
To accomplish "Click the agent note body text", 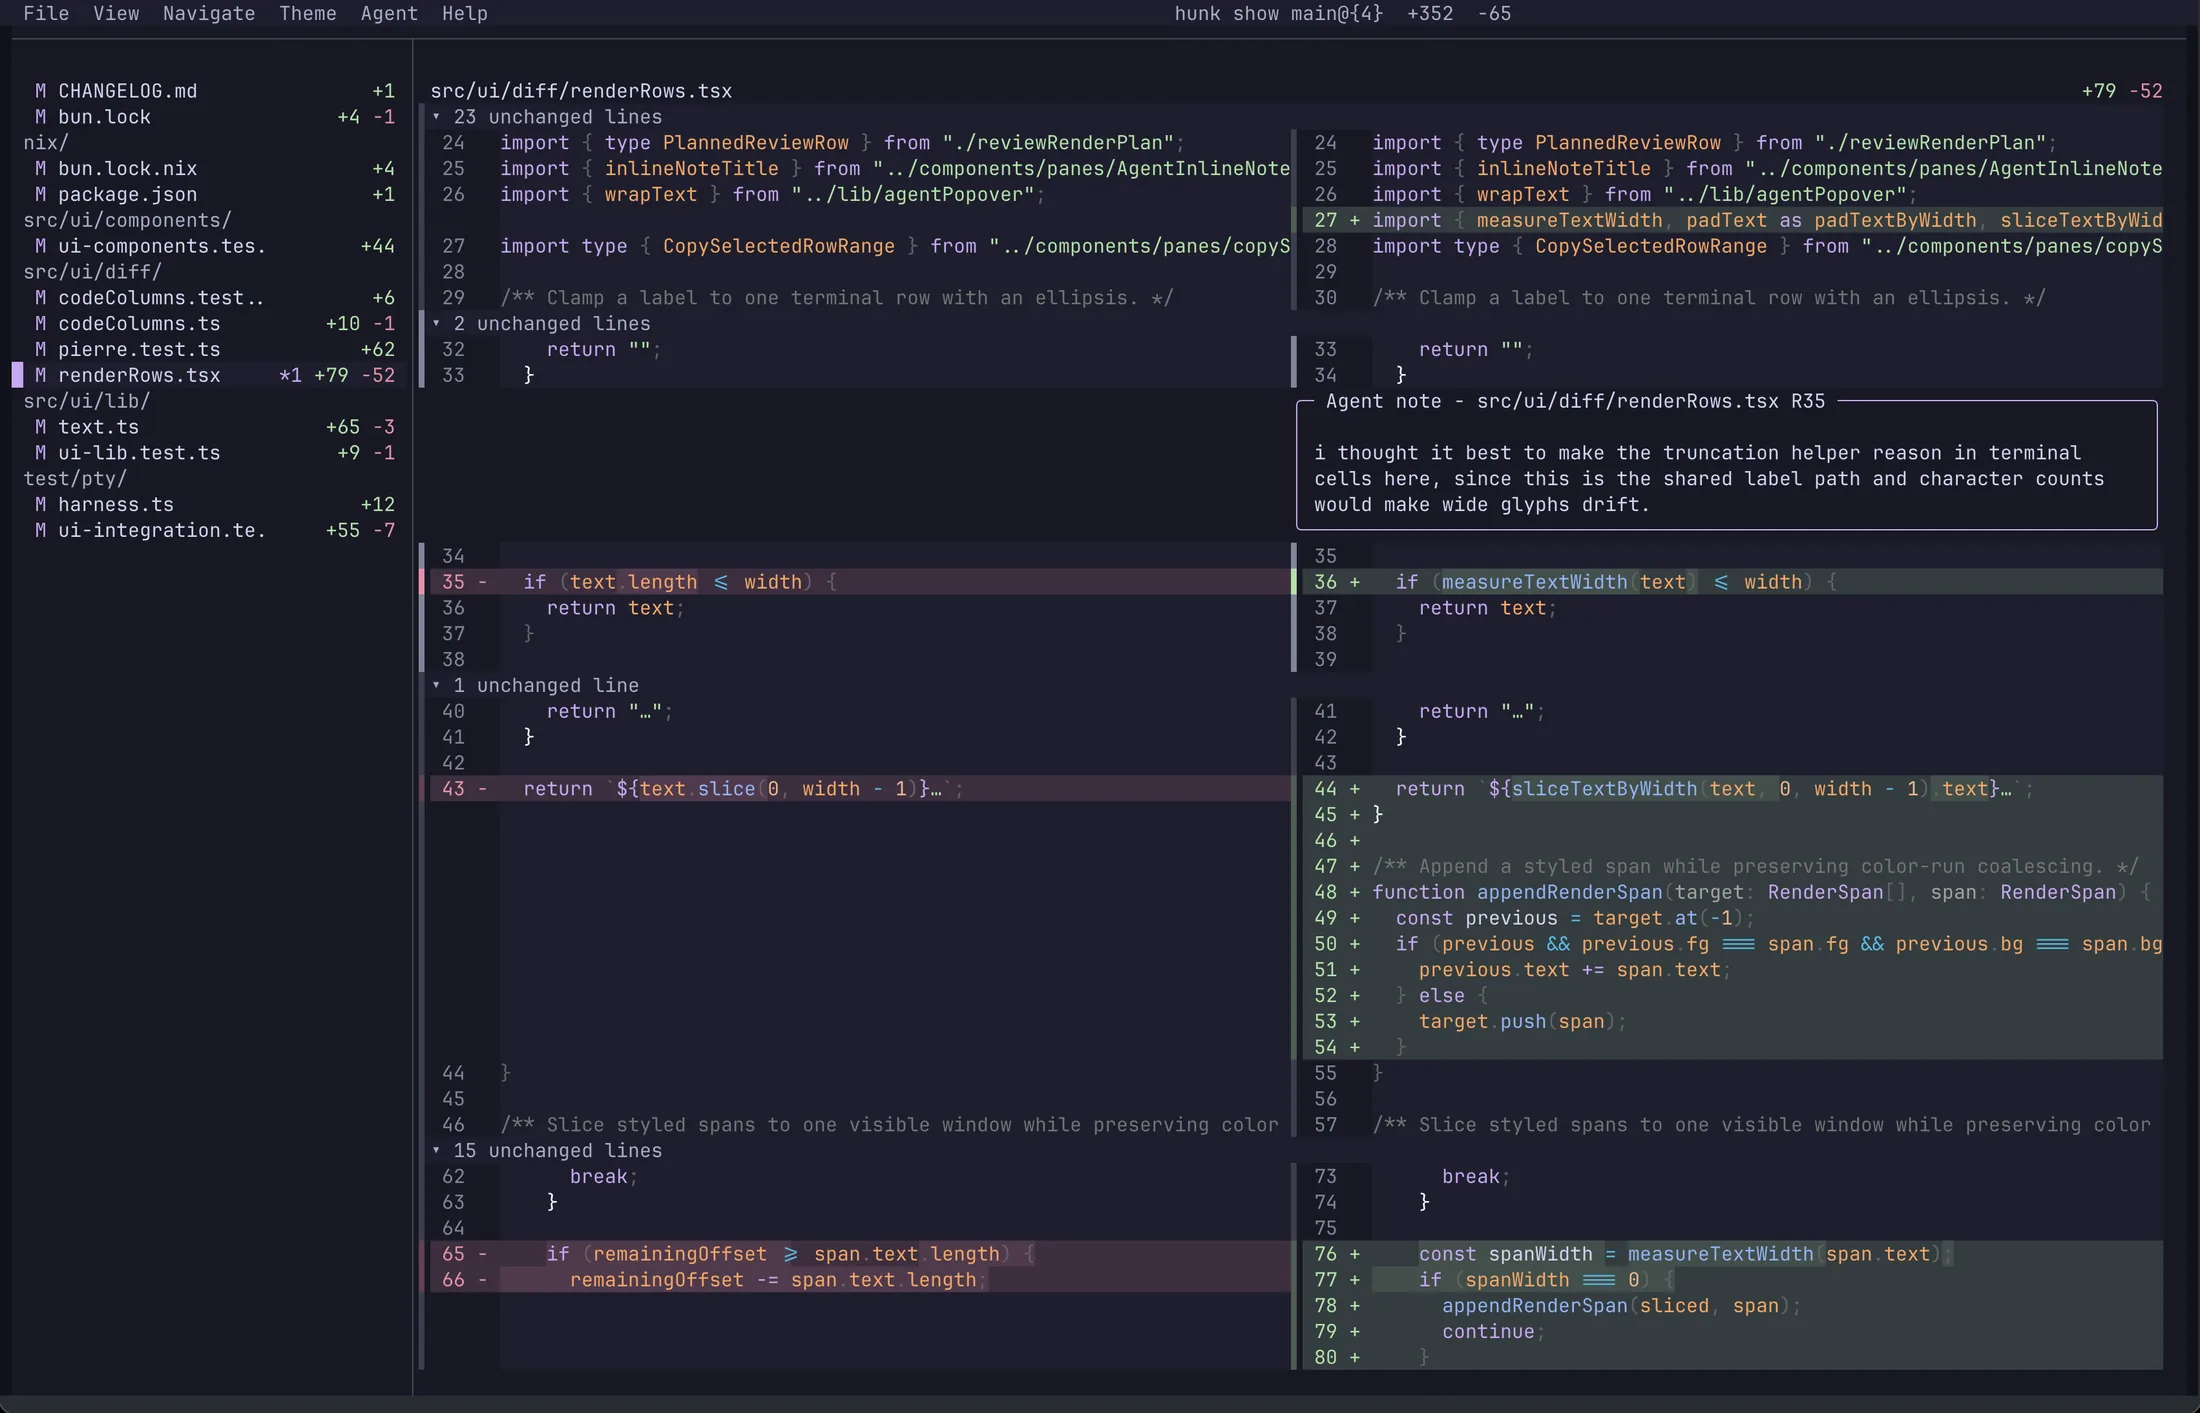I will coord(1709,479).
